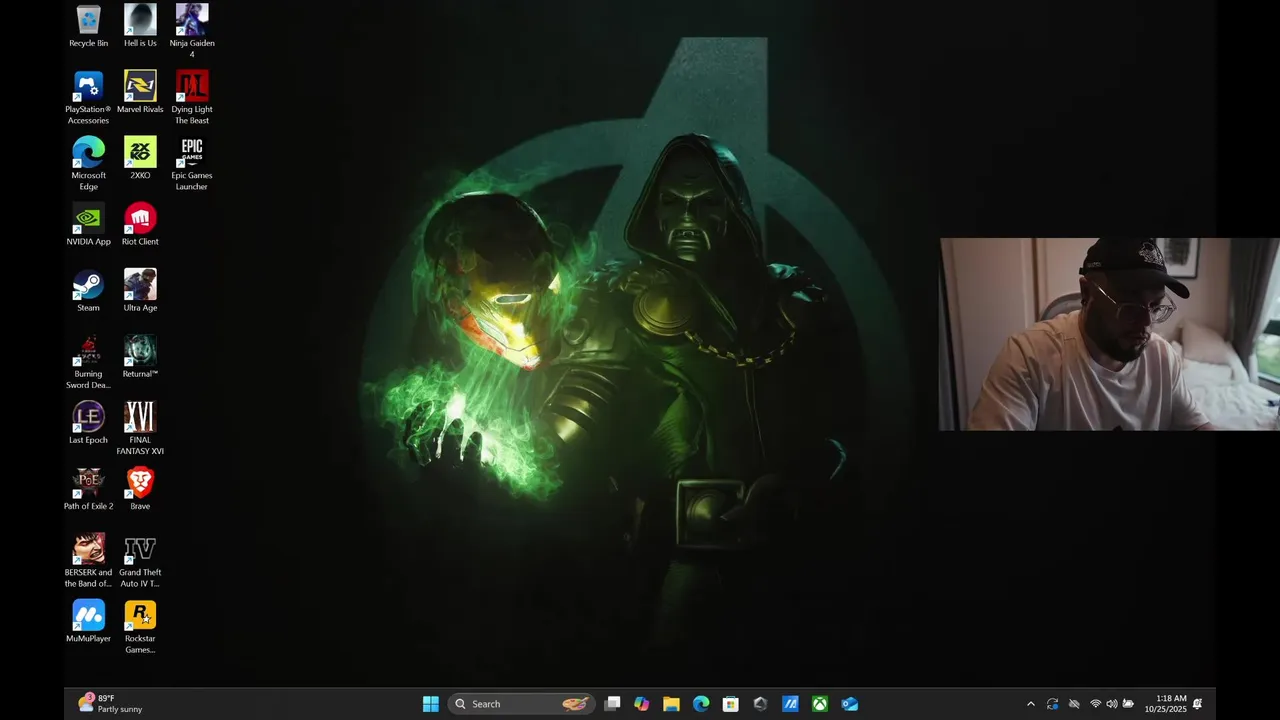The width and height of the screenshot is (1280, 720).
Task: Open the Xbox app from the taskbar
Action: [x=819, y=704]
